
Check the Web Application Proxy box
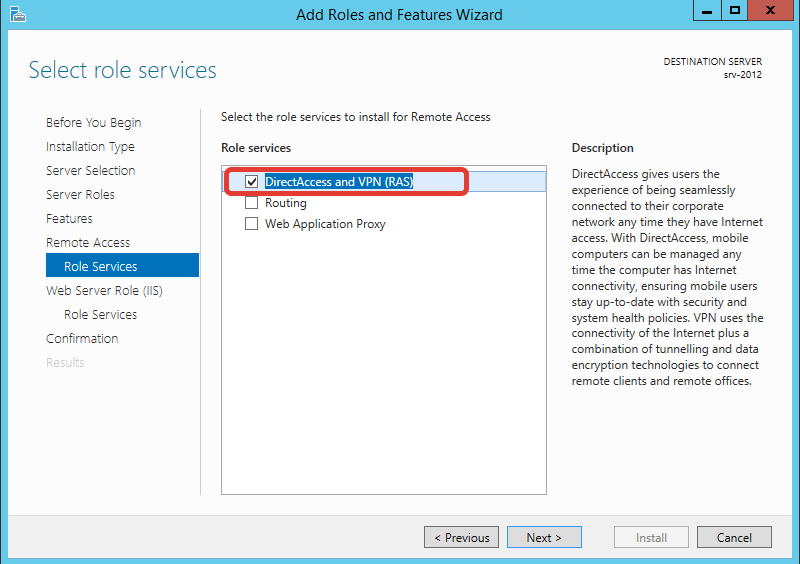pyautogui.click(x=252, y=224)
